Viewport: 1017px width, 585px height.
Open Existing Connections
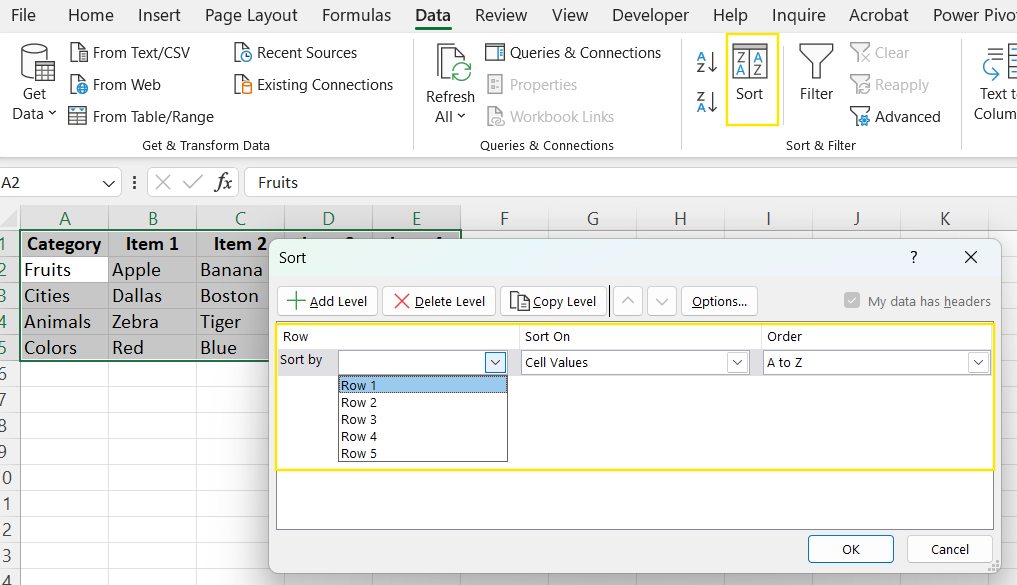point(313,84)
